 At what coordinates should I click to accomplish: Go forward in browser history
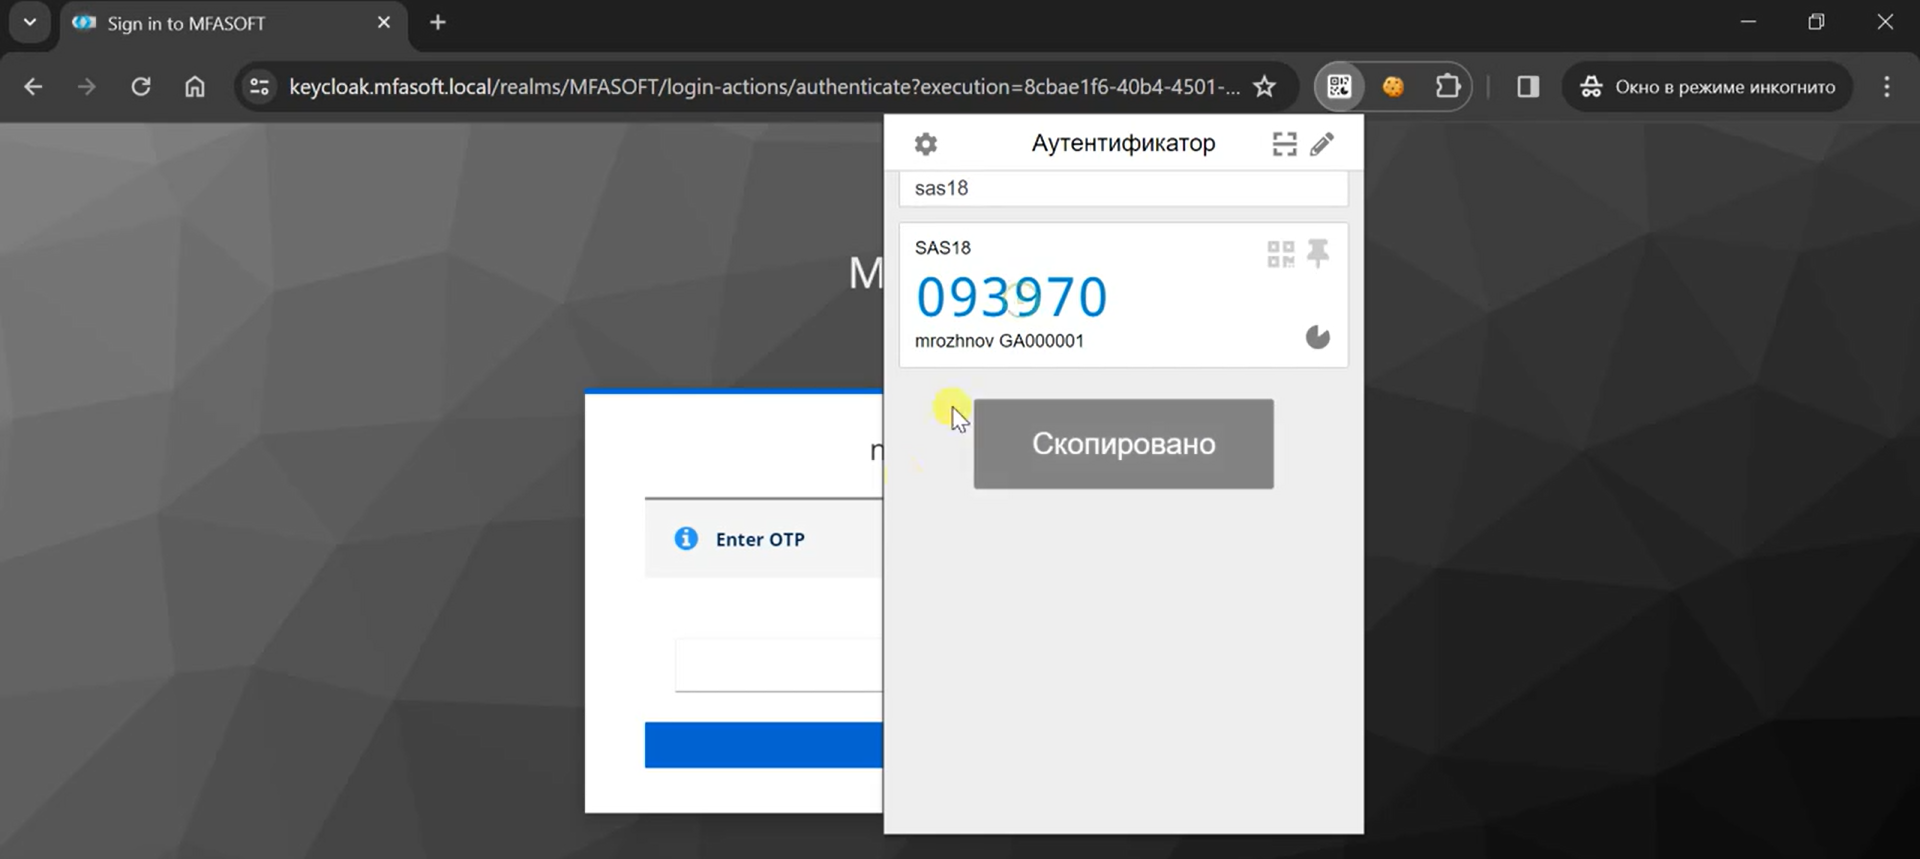(87, 87)
